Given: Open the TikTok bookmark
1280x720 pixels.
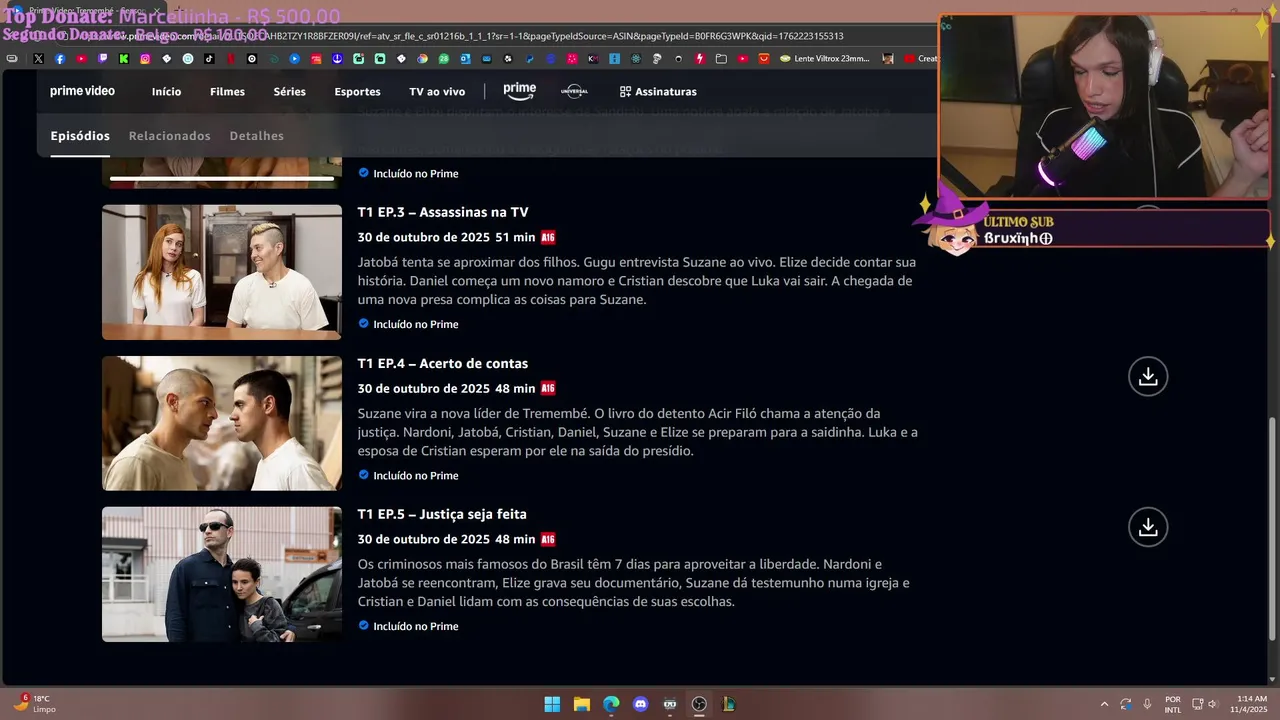Looking at the screenshot, I should tap(209, 59).
